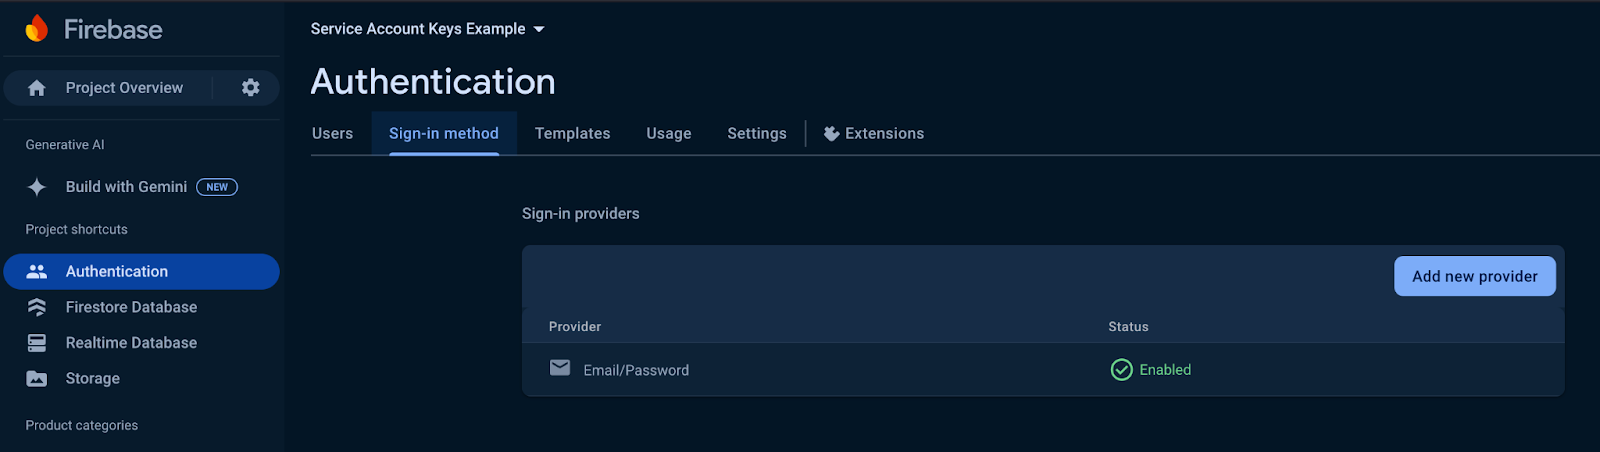Switch to the Users tab
This screenshot has width=1600, height=452.
click(x=332, y=133)
